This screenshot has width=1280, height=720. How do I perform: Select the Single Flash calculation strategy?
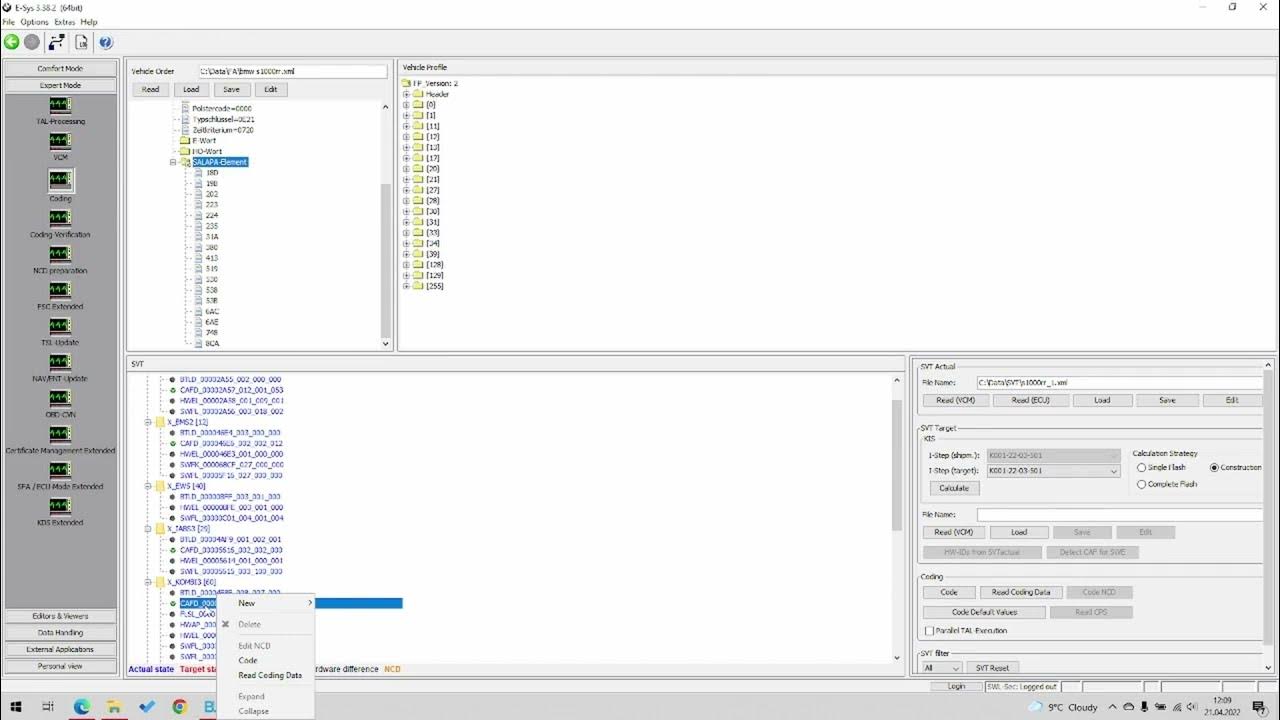(x=1141, y=468)
